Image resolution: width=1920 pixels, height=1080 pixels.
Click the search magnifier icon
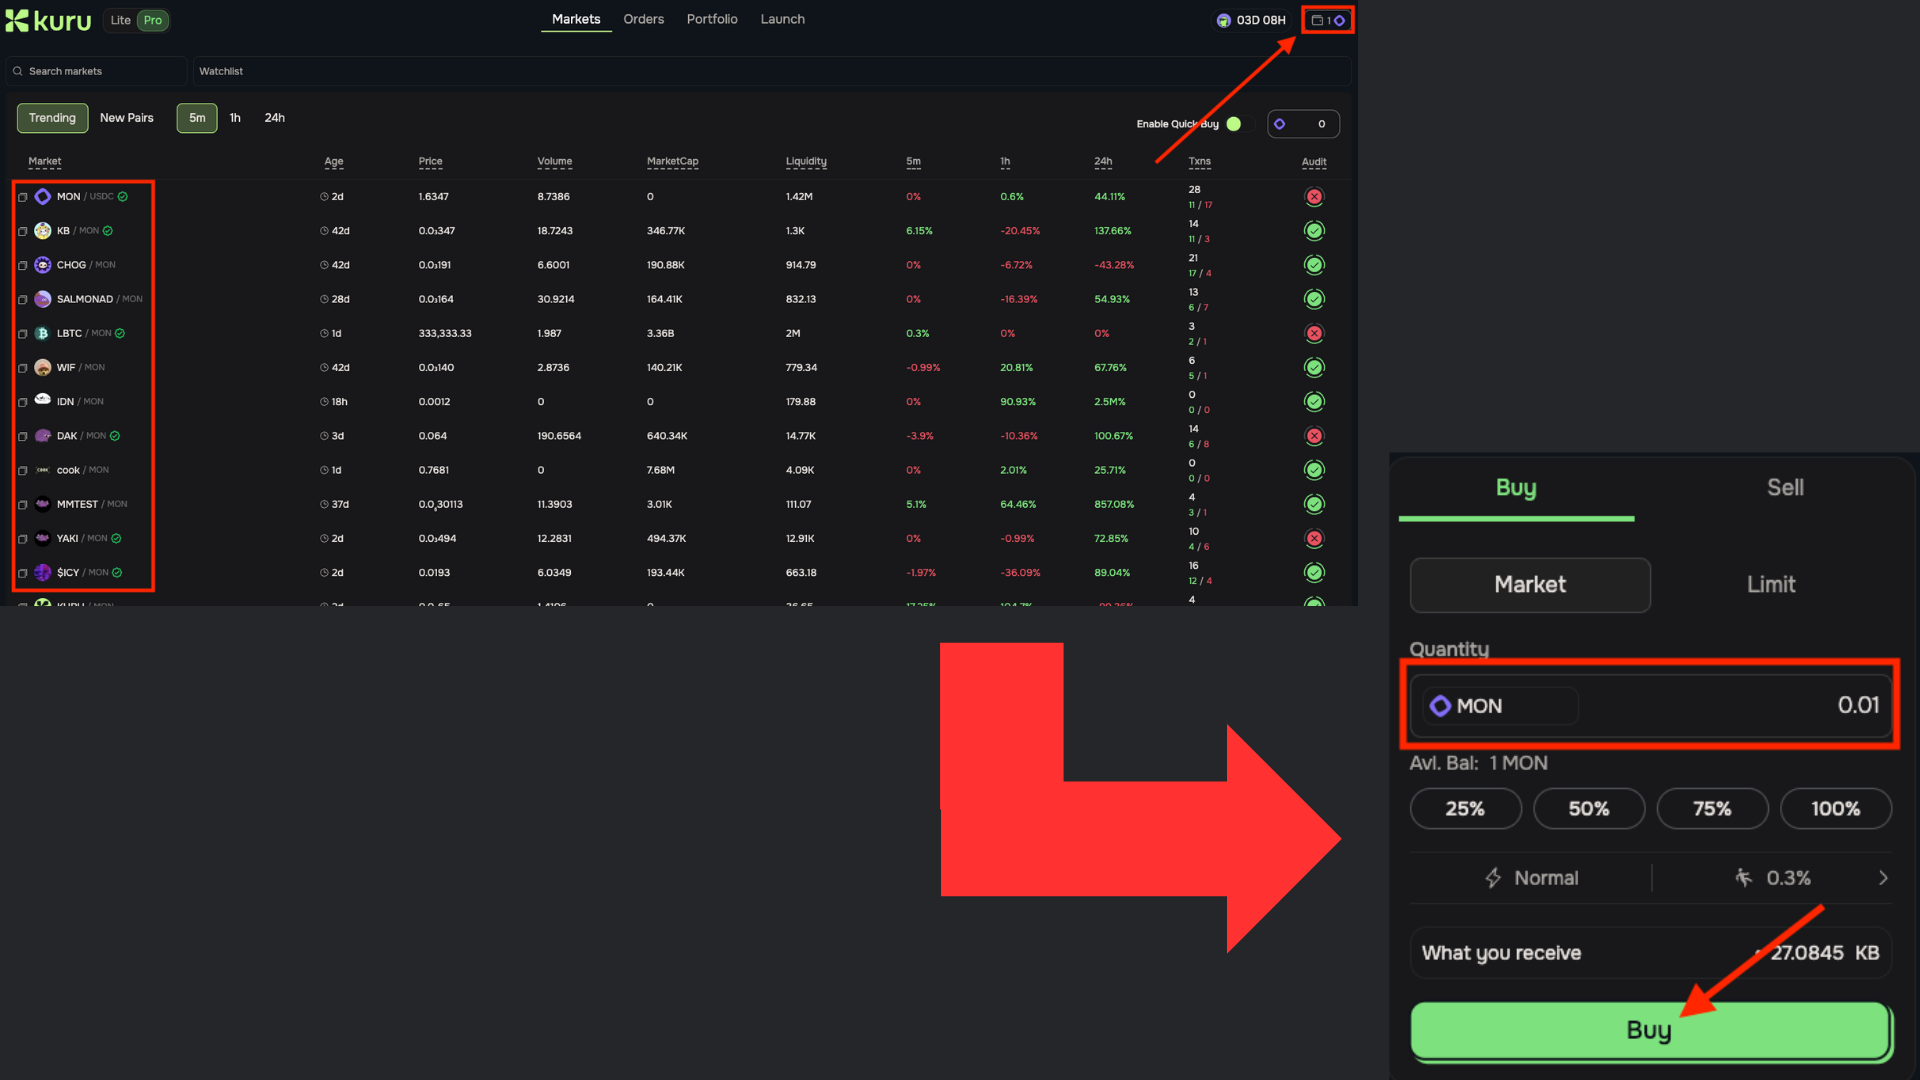click(x=17, y=71)
